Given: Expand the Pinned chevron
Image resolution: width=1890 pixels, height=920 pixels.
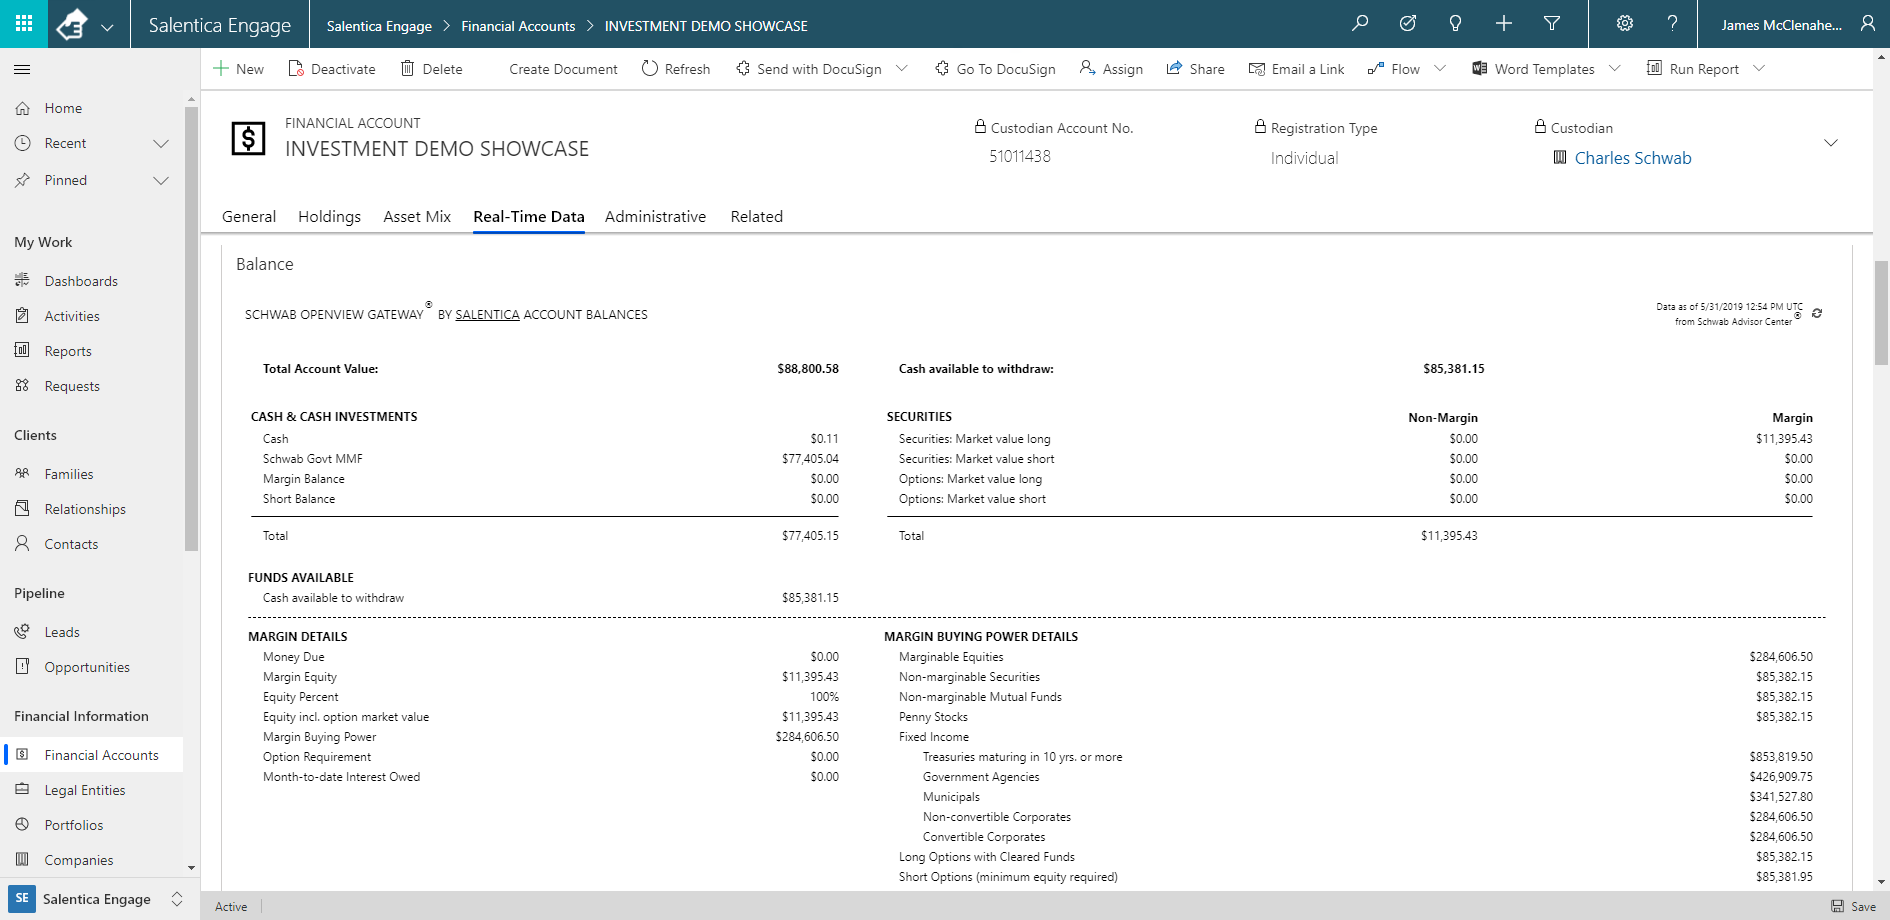Looking at the screenshot, I should 161,181.
